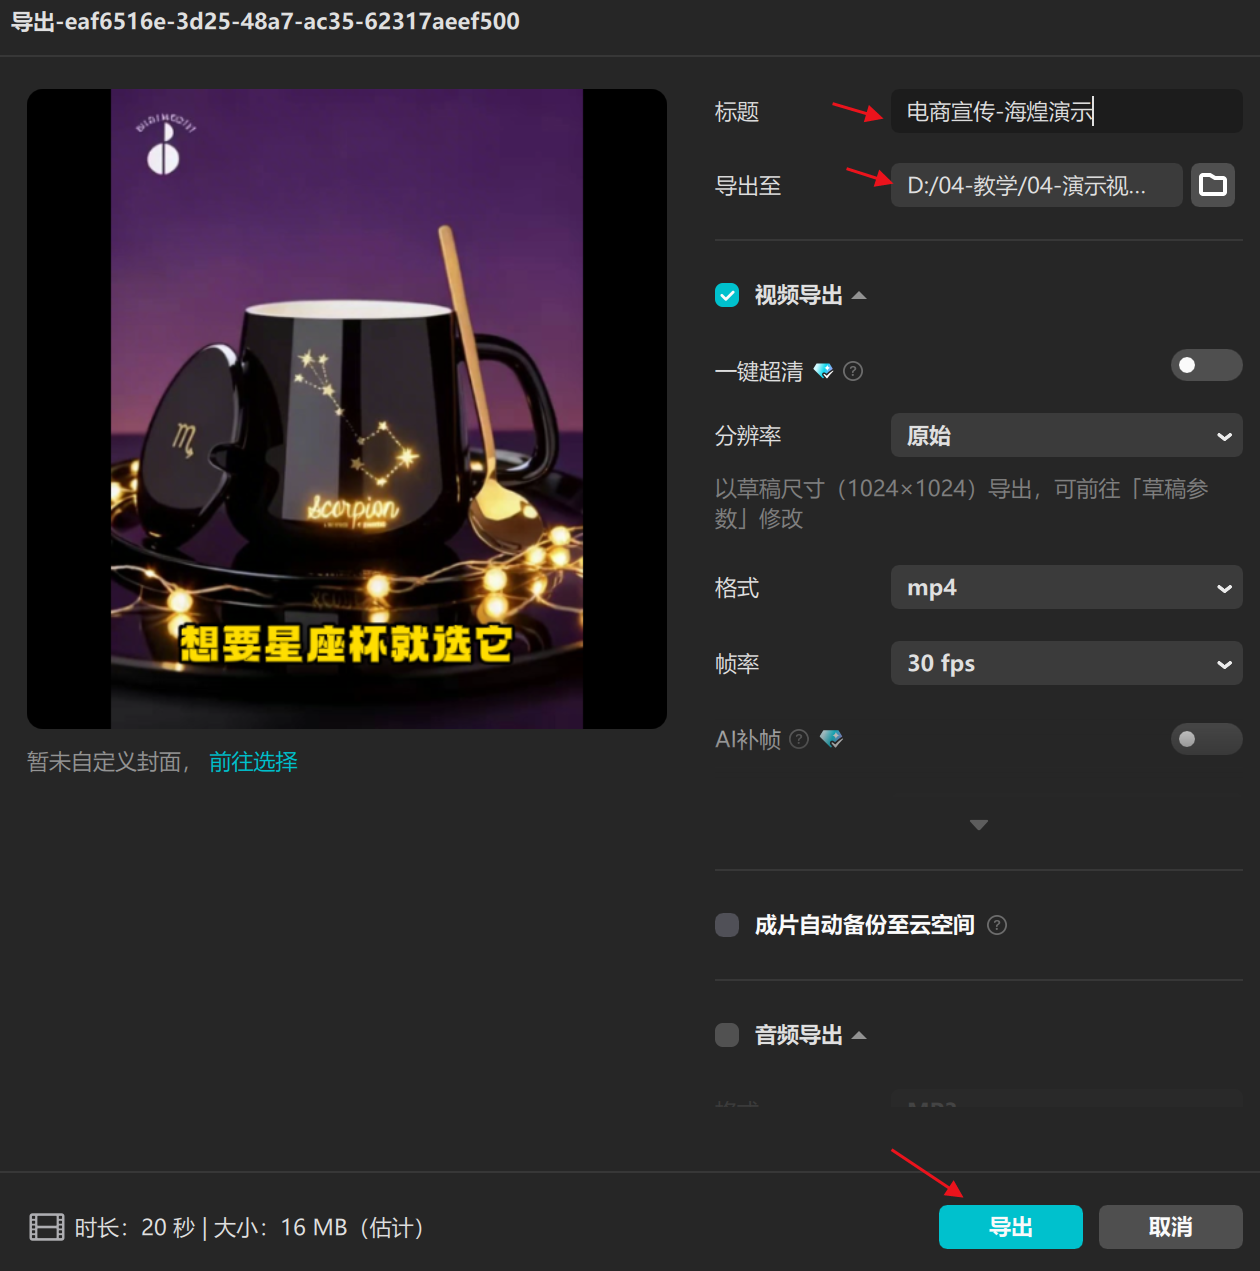Expand more settings via the down arrow
The width and height of the screenshot is (1260, 1271).
coord(978,825)
